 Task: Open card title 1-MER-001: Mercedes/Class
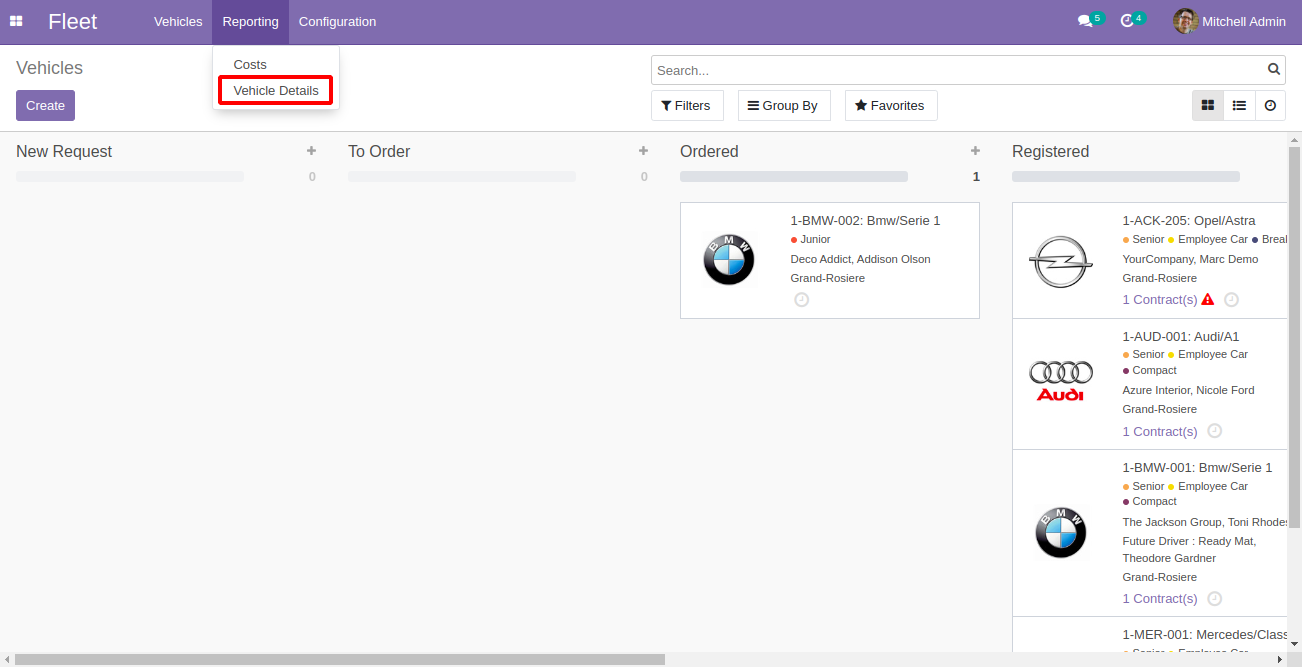click(1204, 634)
